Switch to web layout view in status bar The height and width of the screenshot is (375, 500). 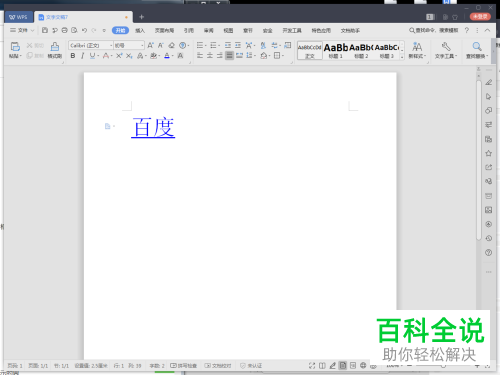pyautogui.click(x=363, y=366)
